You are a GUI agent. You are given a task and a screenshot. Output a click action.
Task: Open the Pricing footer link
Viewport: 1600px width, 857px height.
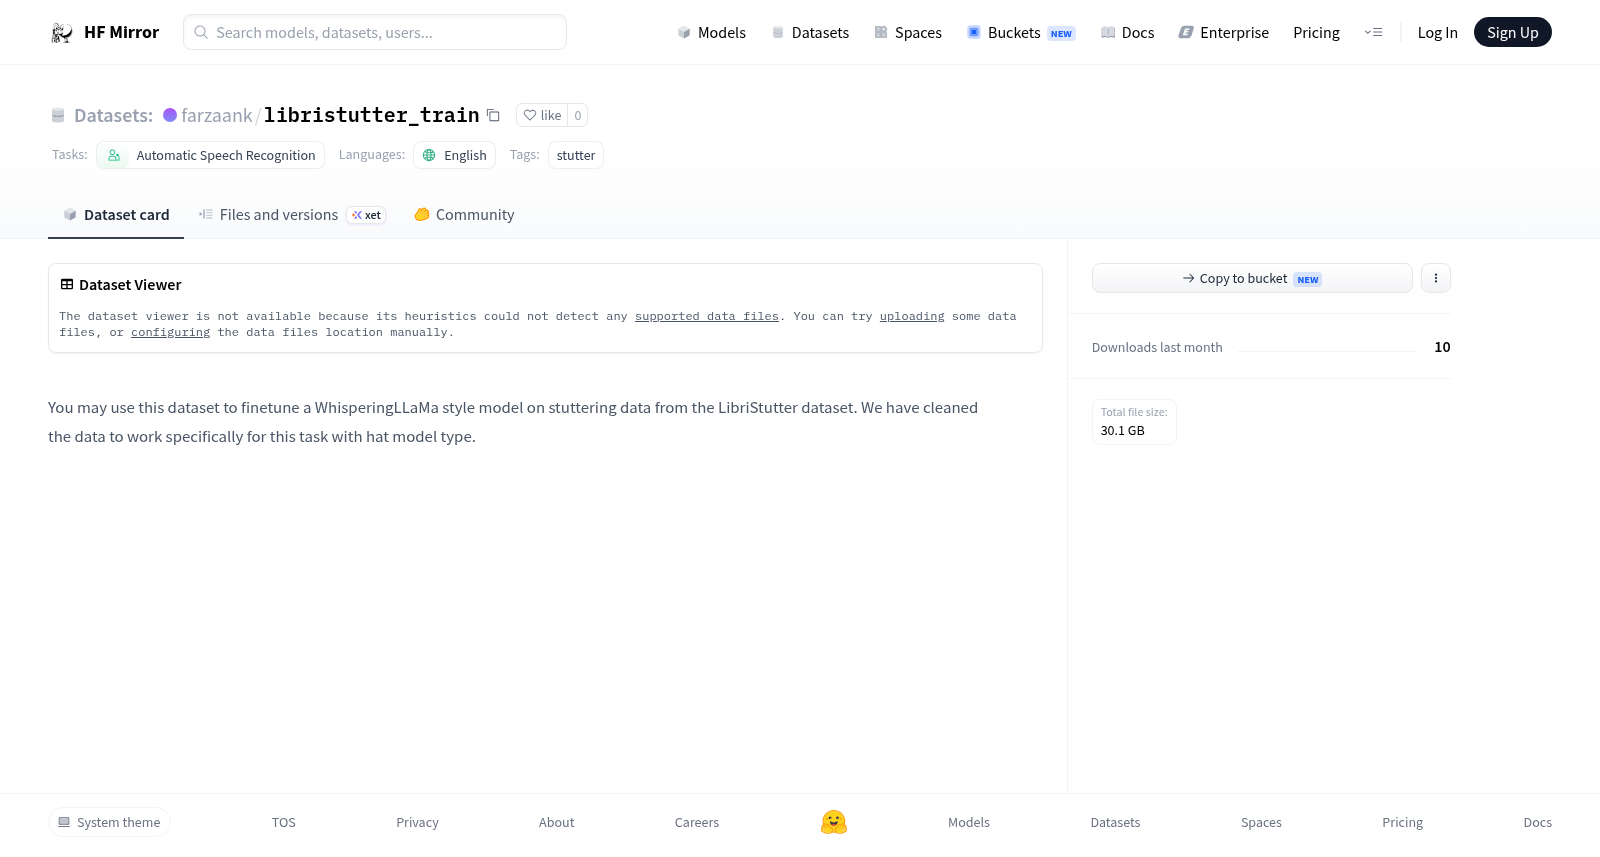(1402, 822)
